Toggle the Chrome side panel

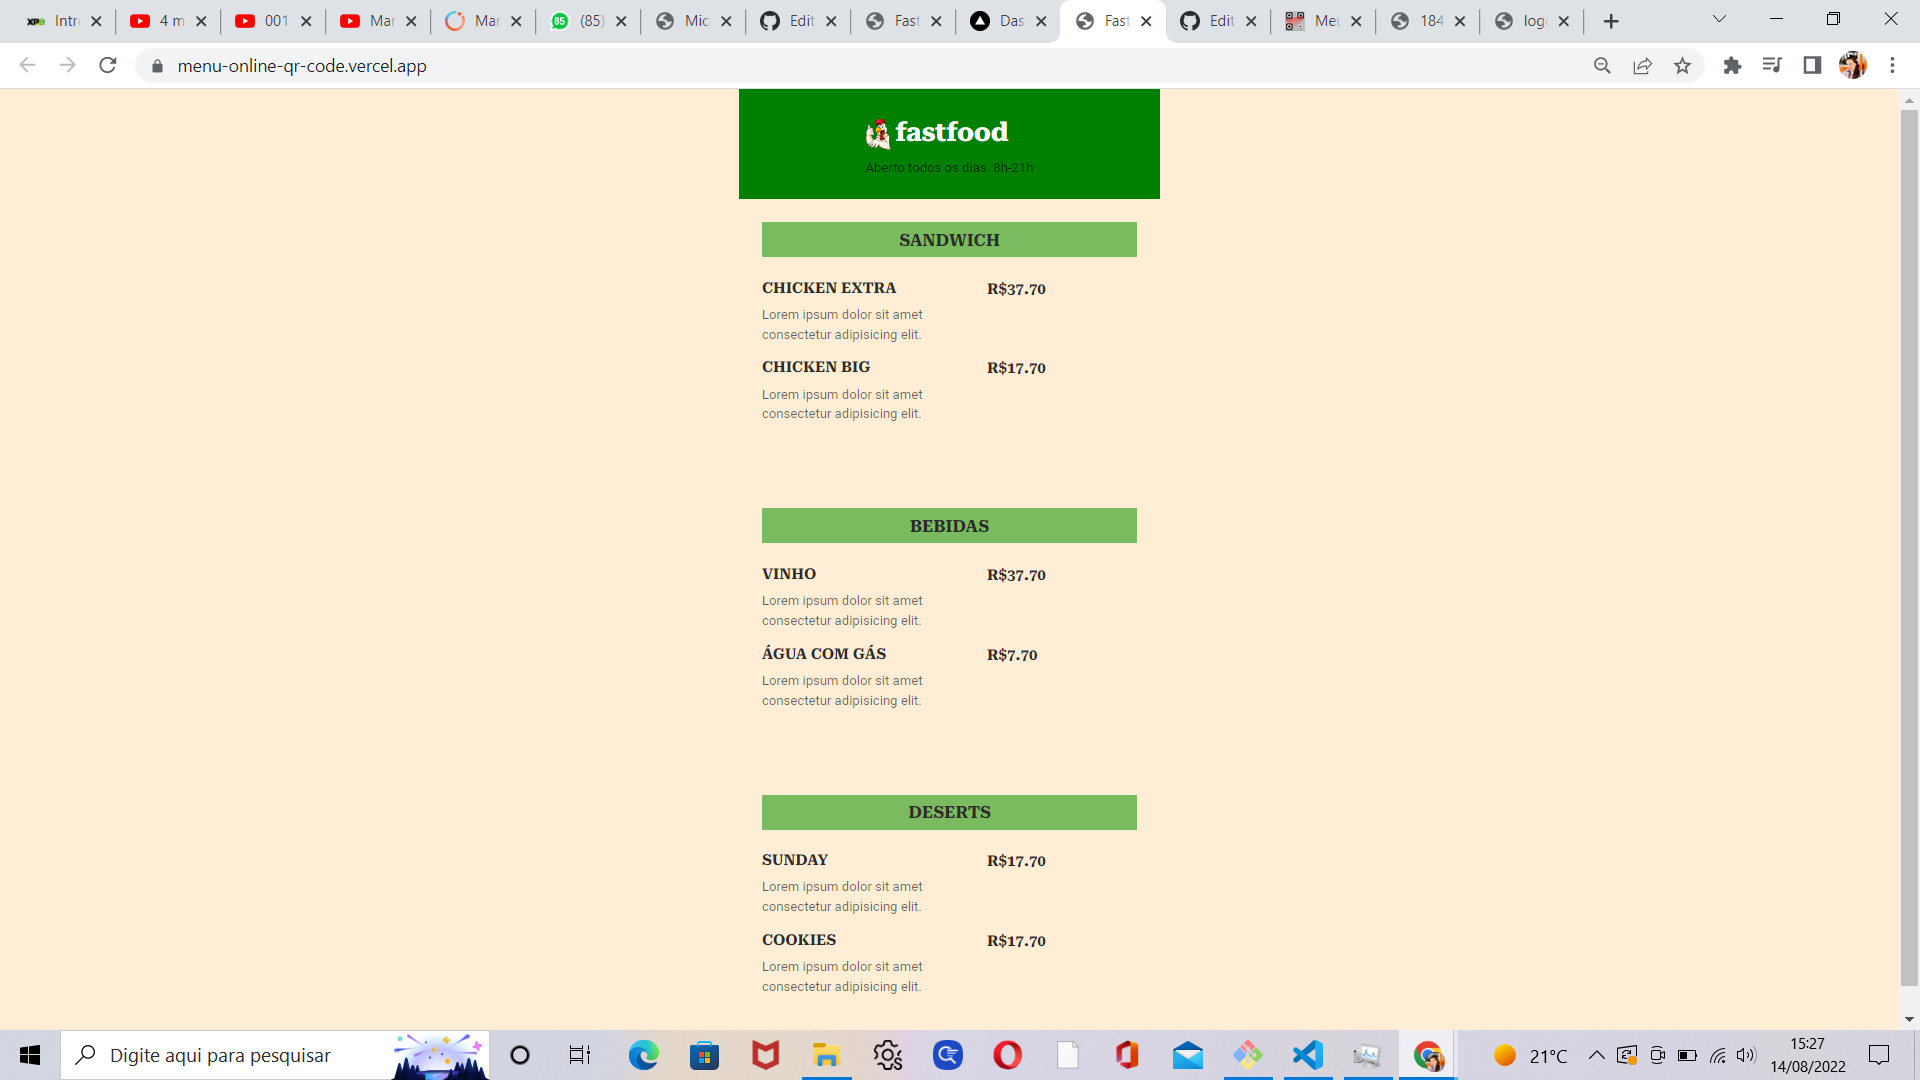tap(1812, 66)
